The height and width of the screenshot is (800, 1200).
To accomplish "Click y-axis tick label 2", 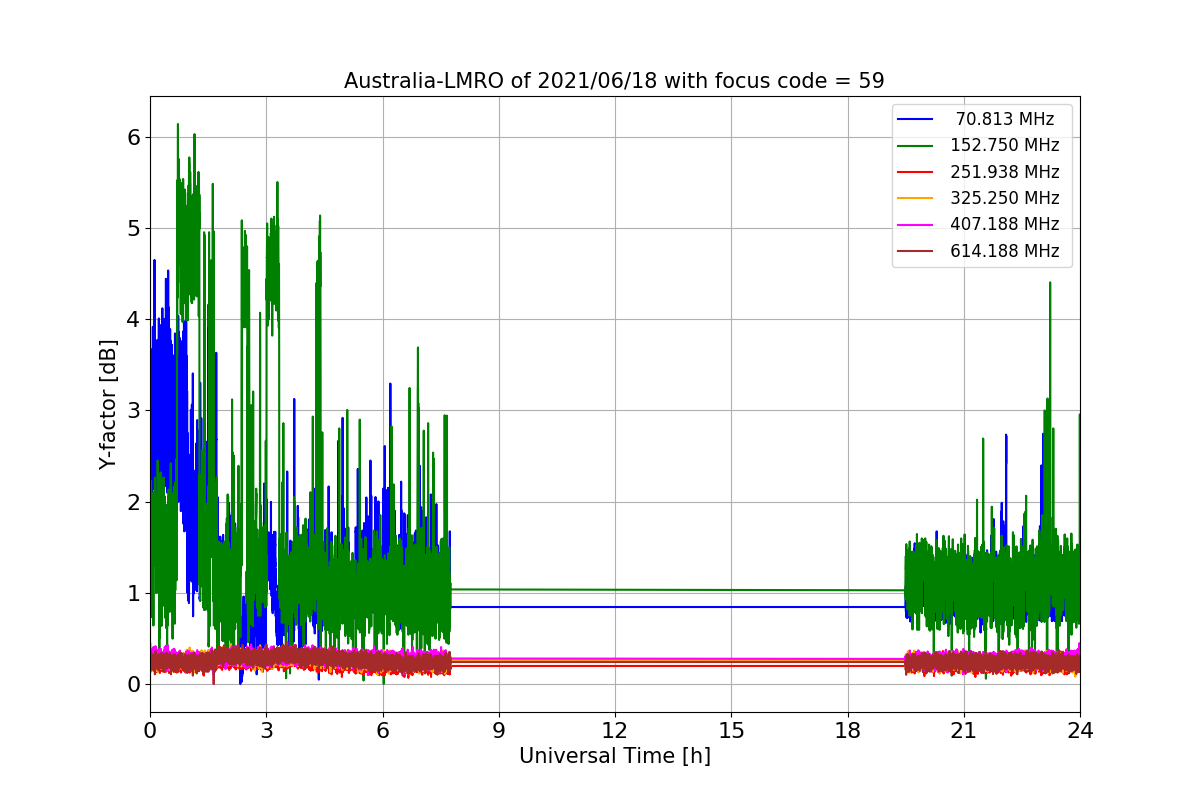I will [x=134, y=502].
